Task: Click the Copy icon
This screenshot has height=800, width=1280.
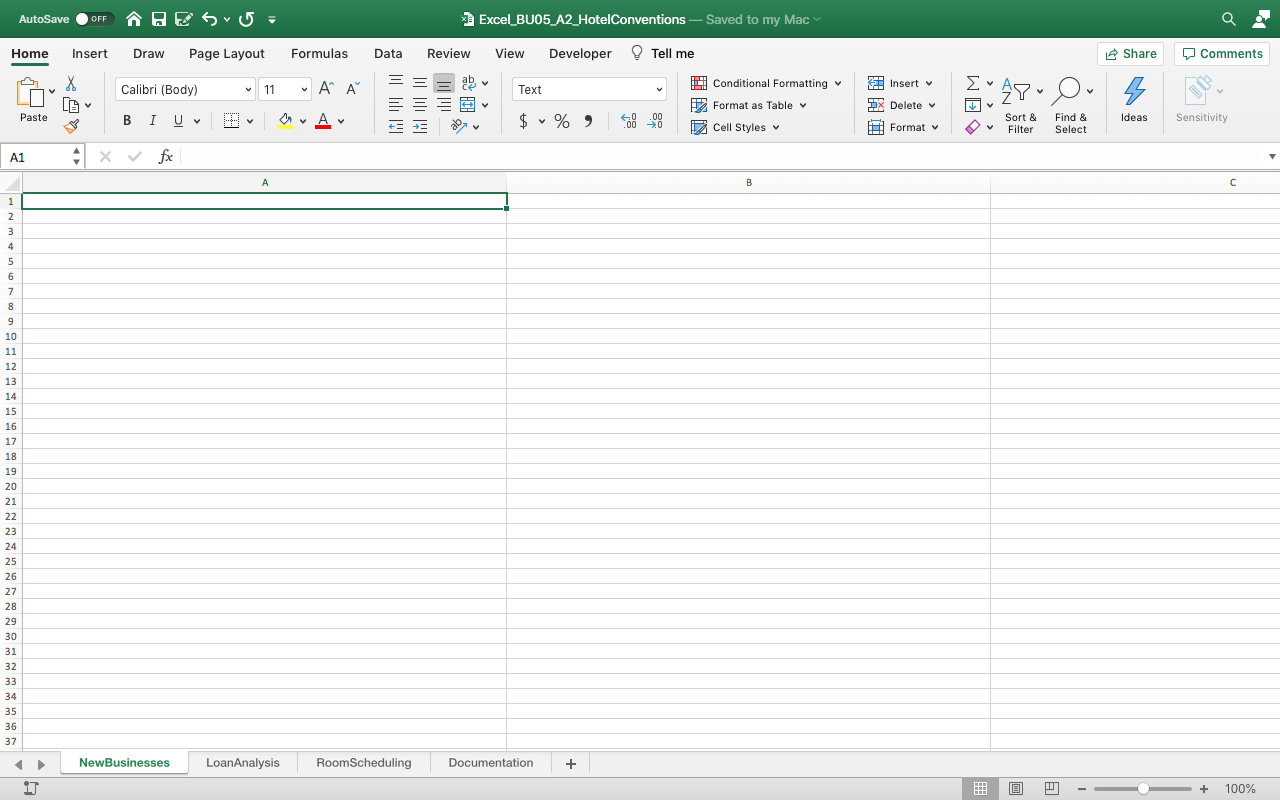Action: pyautogui.click(x=71, y=105)
